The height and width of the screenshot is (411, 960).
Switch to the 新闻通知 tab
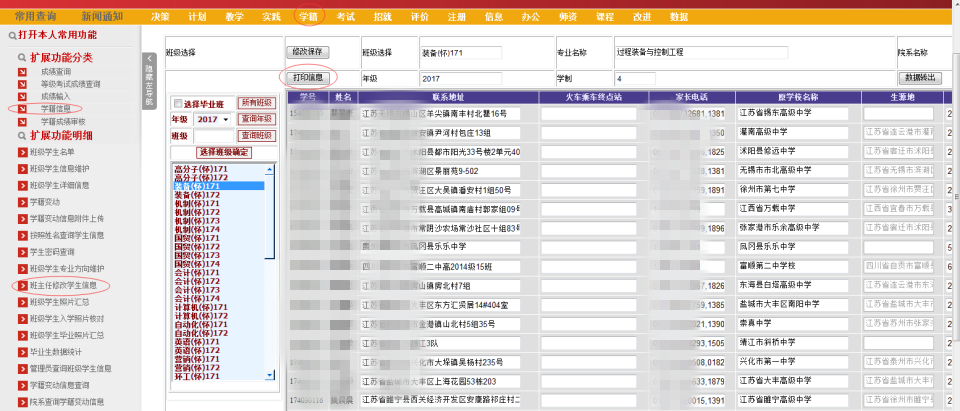pos(101,17)
